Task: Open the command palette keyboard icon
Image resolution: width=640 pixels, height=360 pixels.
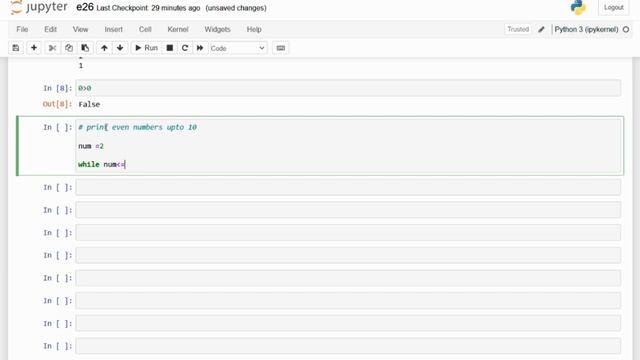Action: click(x=281, y=48)
